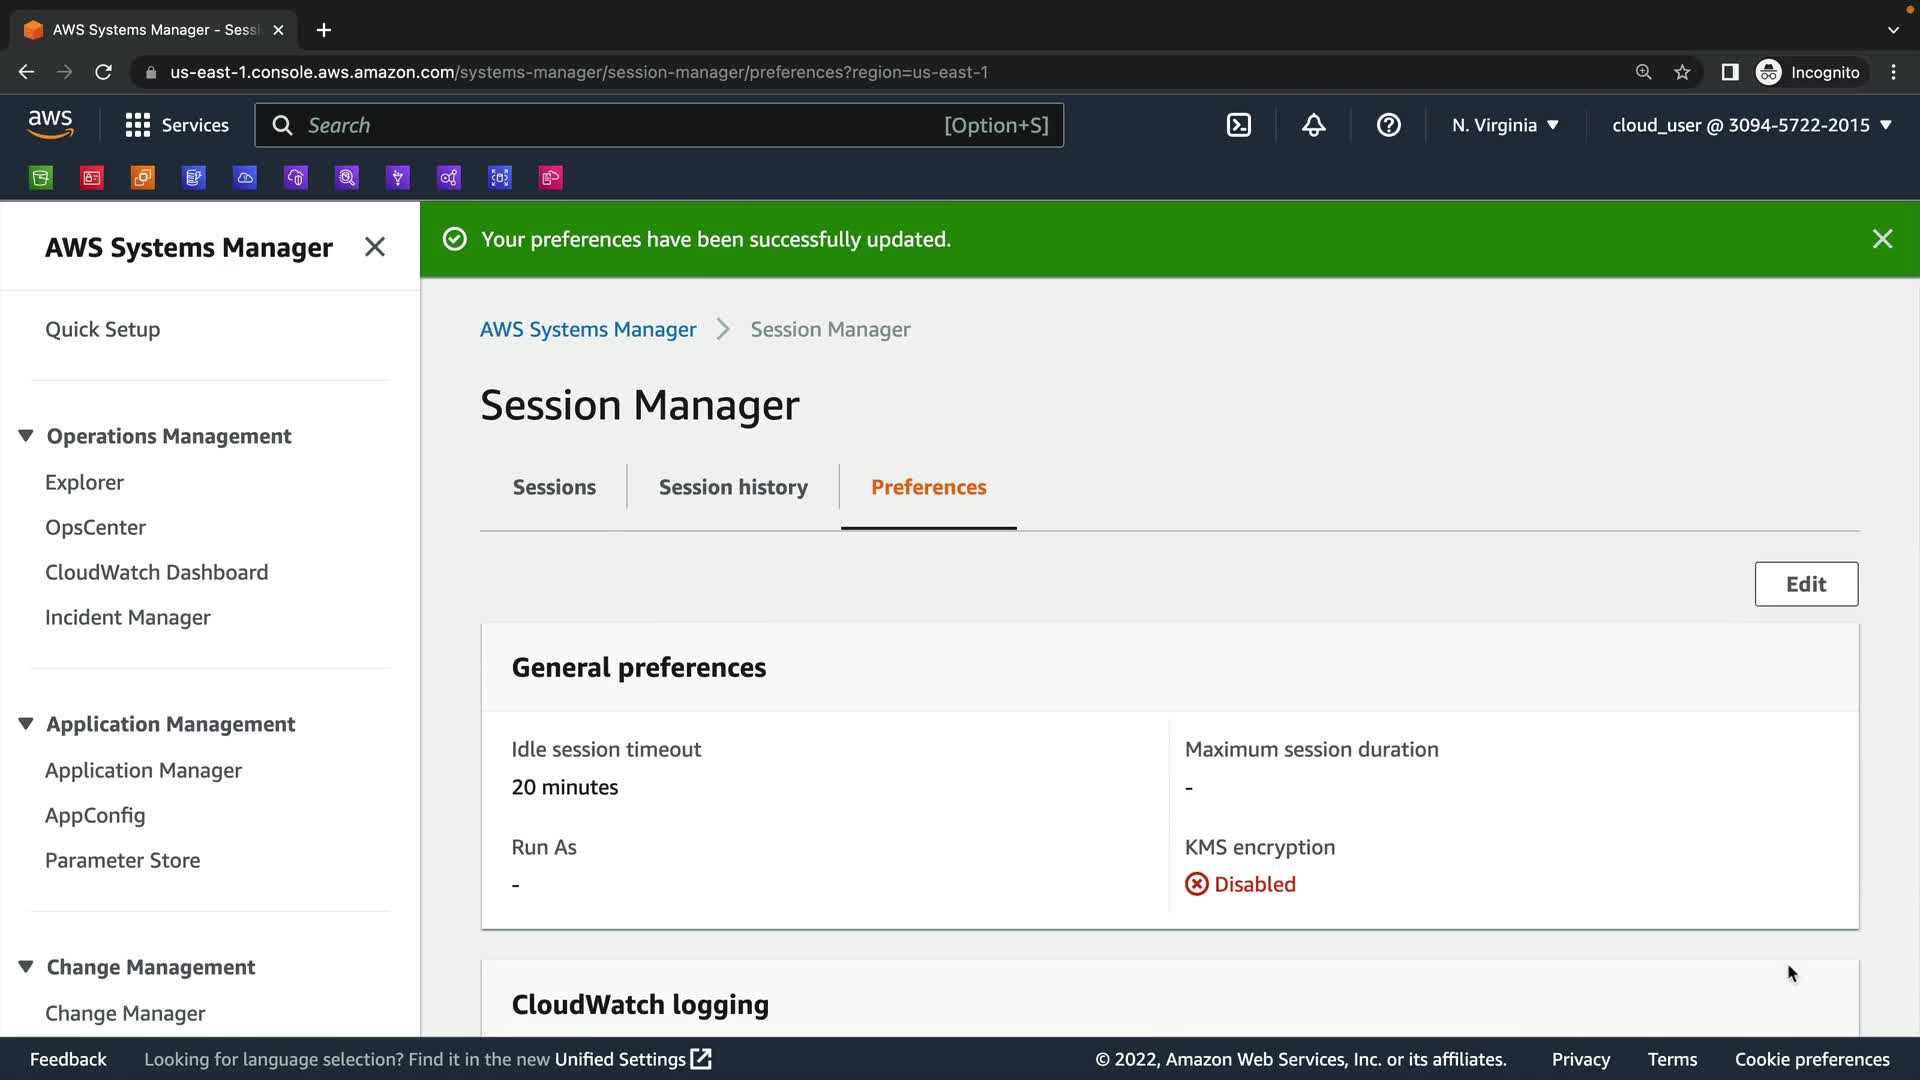Open the orange EC2 favorite shortcut
The image size is (1920, 1080).
tap(143, 178)
